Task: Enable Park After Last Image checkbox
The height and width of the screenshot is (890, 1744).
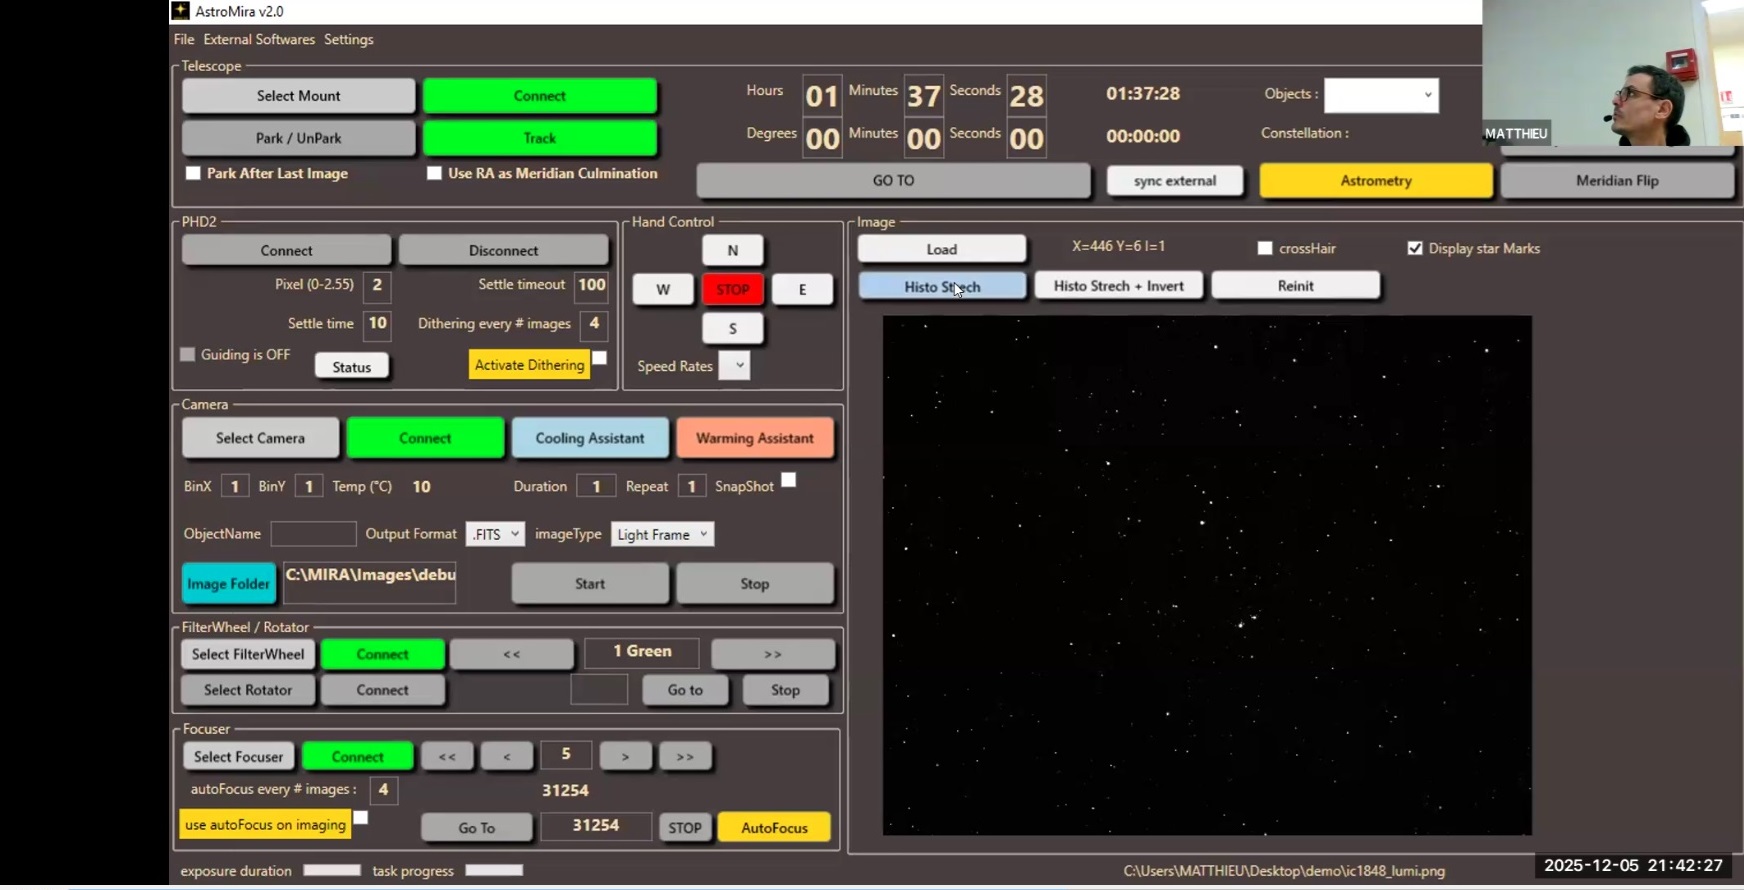Action: (x=194, y=174)
